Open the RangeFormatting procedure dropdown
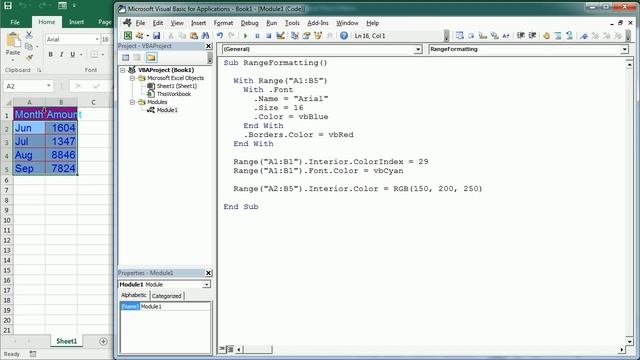Viewport: 640px width, 360px height. (624, 49)
